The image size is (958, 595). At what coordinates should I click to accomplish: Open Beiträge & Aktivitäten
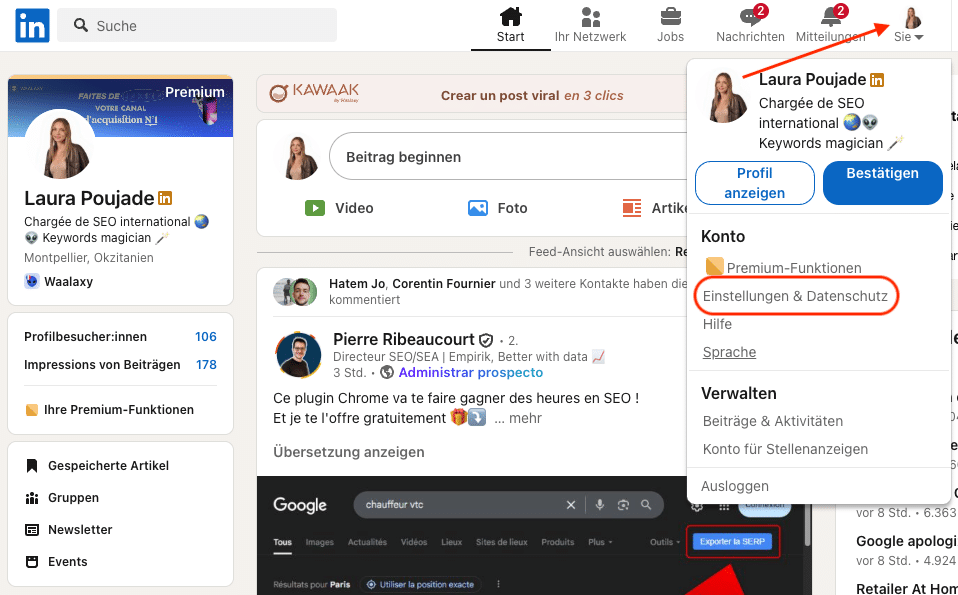(773, 422)
